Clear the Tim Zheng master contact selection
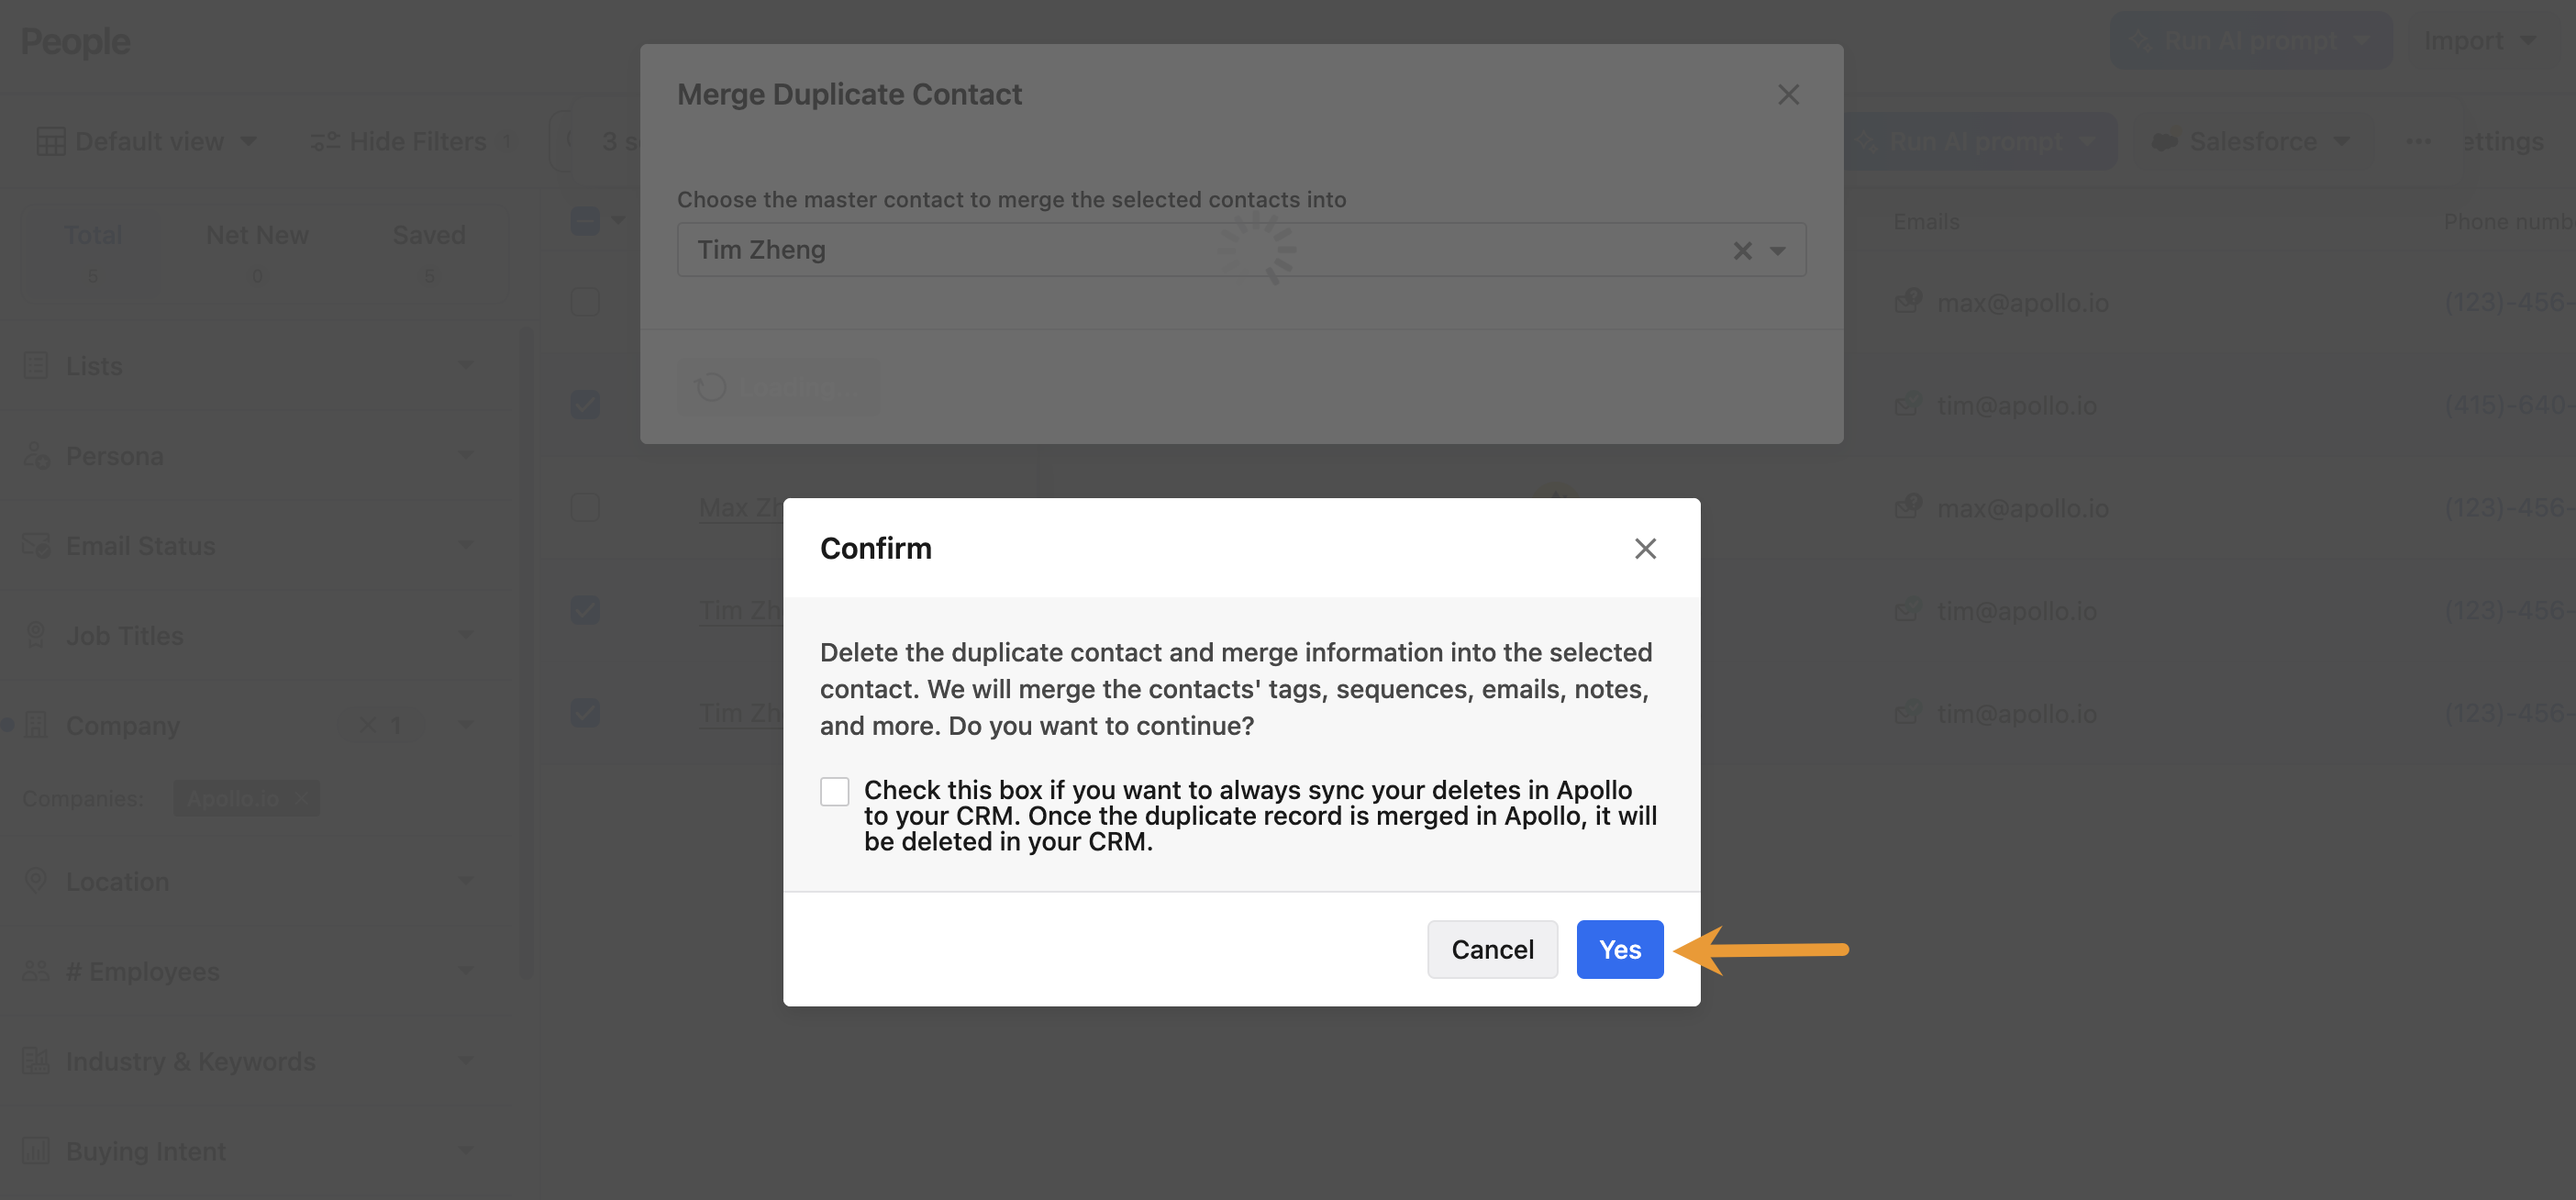The image size is (2576, 1200). 1742,250
